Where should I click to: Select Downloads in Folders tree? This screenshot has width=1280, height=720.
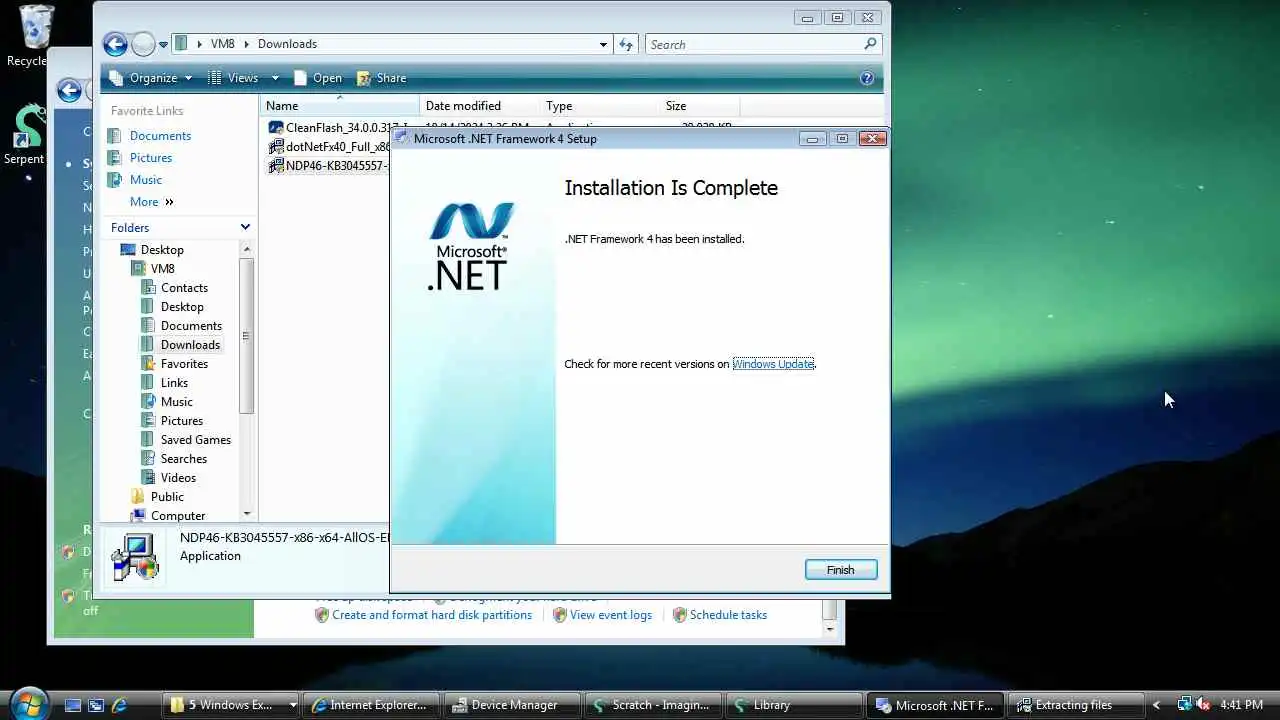(190, 345)
